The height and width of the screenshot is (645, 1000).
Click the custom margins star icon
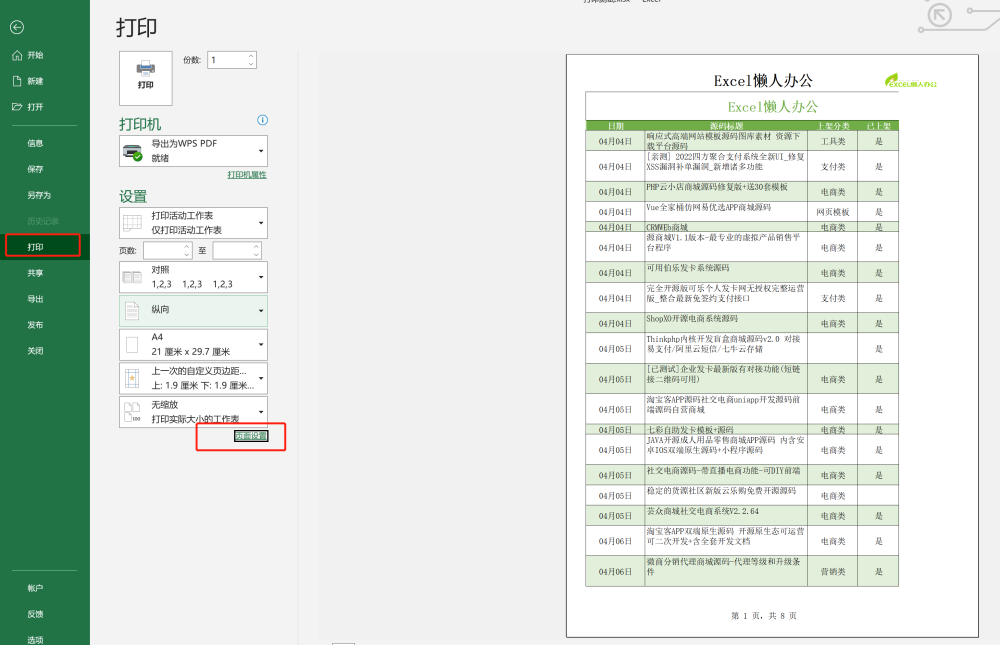point(132,378)
